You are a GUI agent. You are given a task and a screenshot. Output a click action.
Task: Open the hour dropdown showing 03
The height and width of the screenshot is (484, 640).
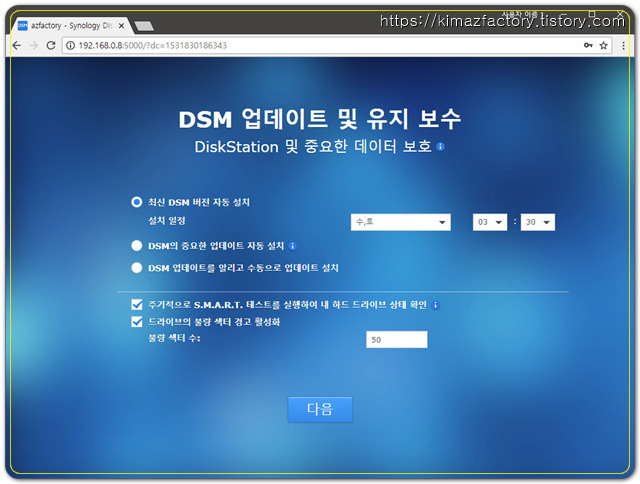(x=490, y=222)
